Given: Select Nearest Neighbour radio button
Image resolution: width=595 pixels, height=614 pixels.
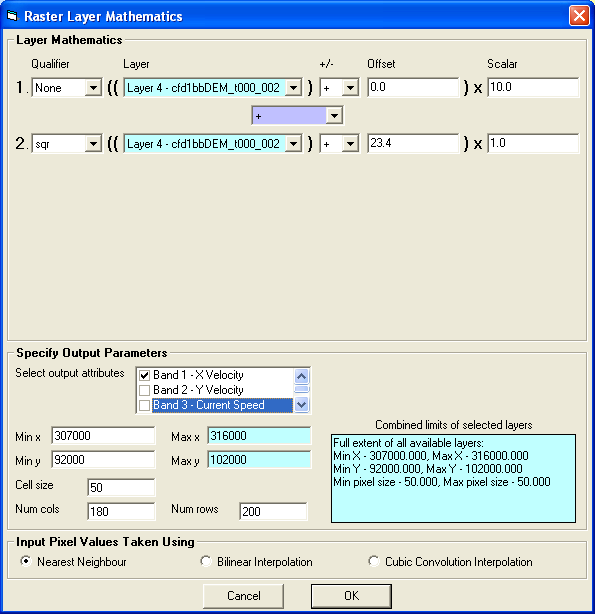Looking at the screenshot, I should pos(26,561).
